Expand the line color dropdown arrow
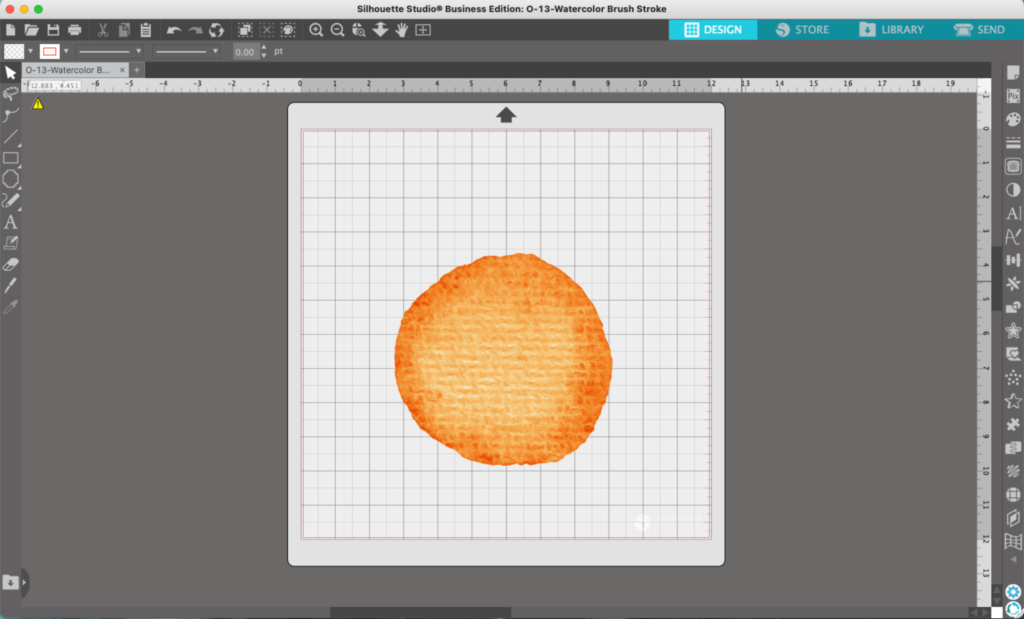The width and height of the screenshot is (1024, 619). [x=66, y=51]
